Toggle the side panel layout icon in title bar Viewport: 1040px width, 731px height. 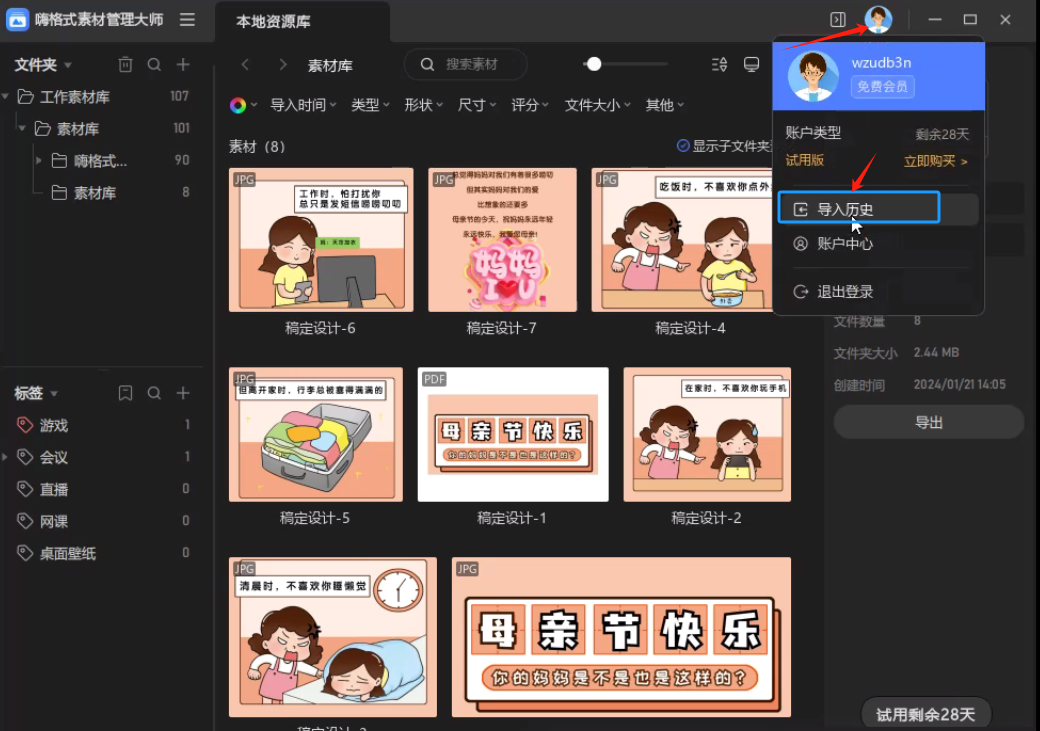(x=838, y=20)
